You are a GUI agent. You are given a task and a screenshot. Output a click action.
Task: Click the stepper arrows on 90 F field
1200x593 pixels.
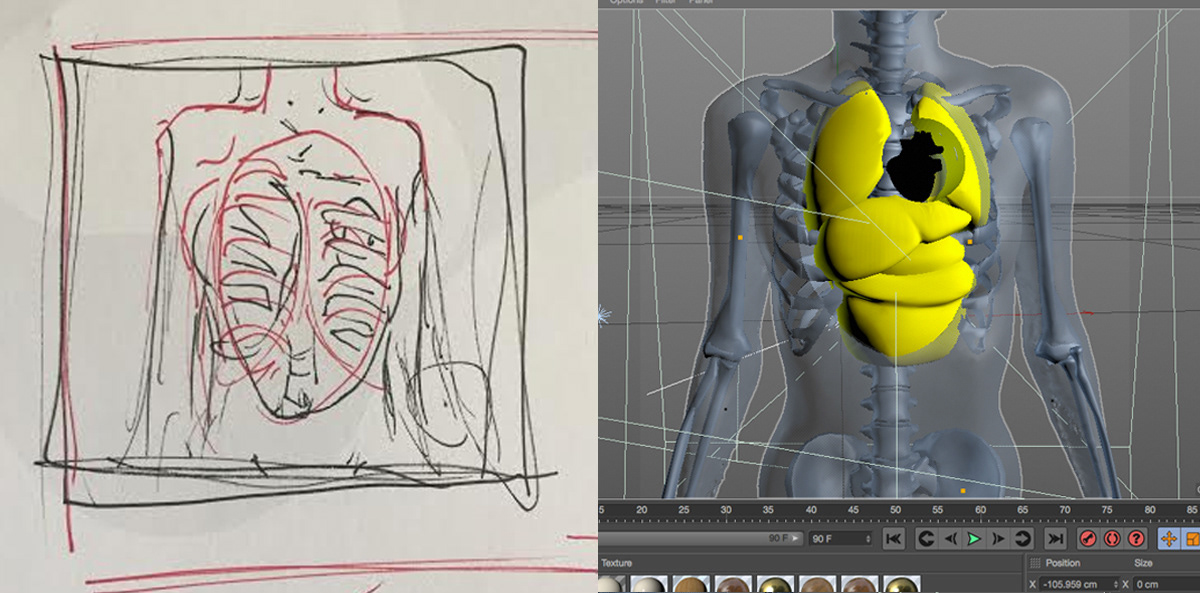pyautogui.click(x=868, y=539)
